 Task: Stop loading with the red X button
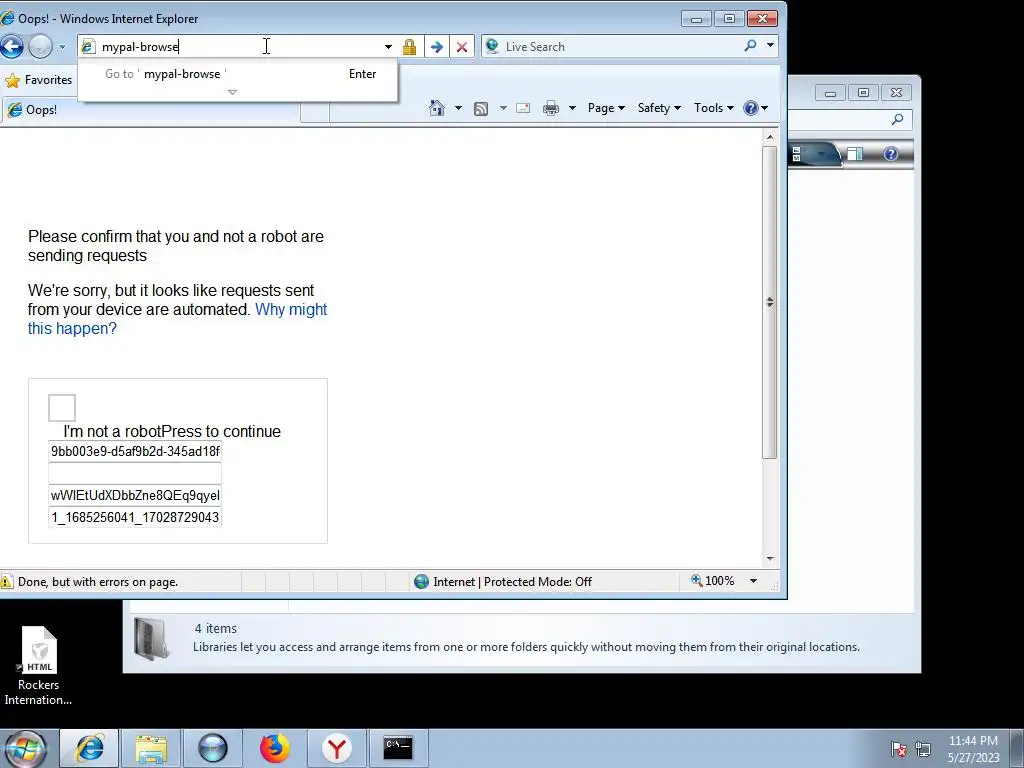point(462,47)
